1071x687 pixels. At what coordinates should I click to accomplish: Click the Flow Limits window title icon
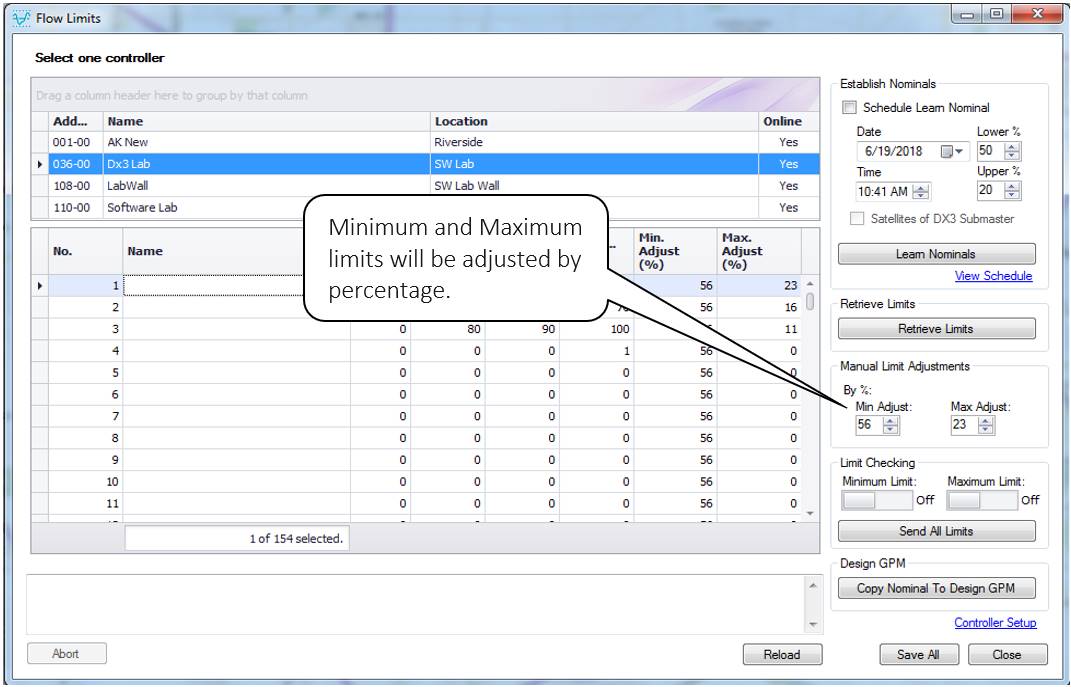pos(22,18)
